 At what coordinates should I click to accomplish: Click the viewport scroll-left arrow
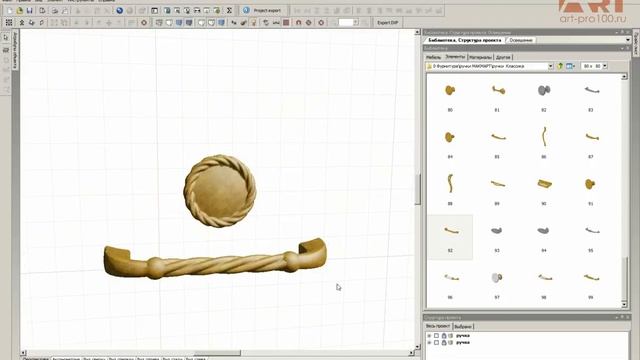pyautogui.click(x=23, y=353)
